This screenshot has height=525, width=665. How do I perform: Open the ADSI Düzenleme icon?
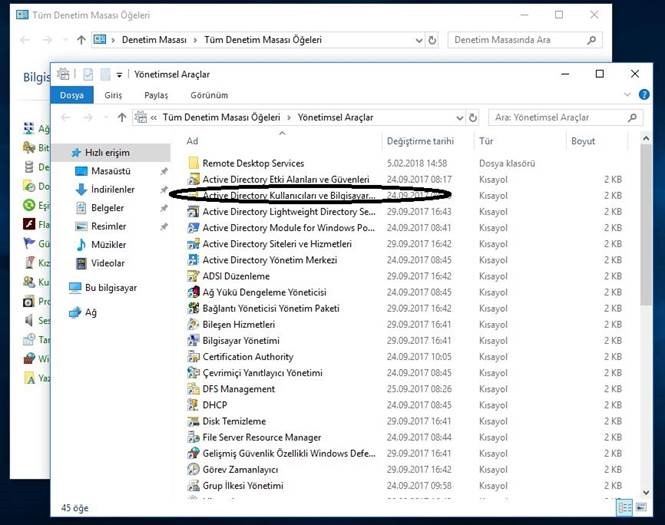[x=193, y=276]
